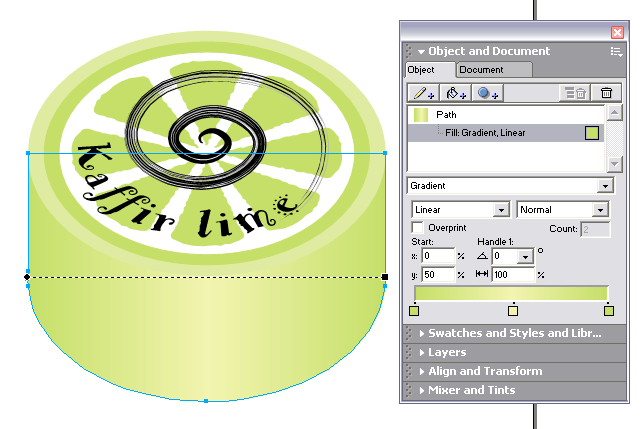Click the Count value field
Viewport: 641px width, 429px height.
click(x=595, y=229)
